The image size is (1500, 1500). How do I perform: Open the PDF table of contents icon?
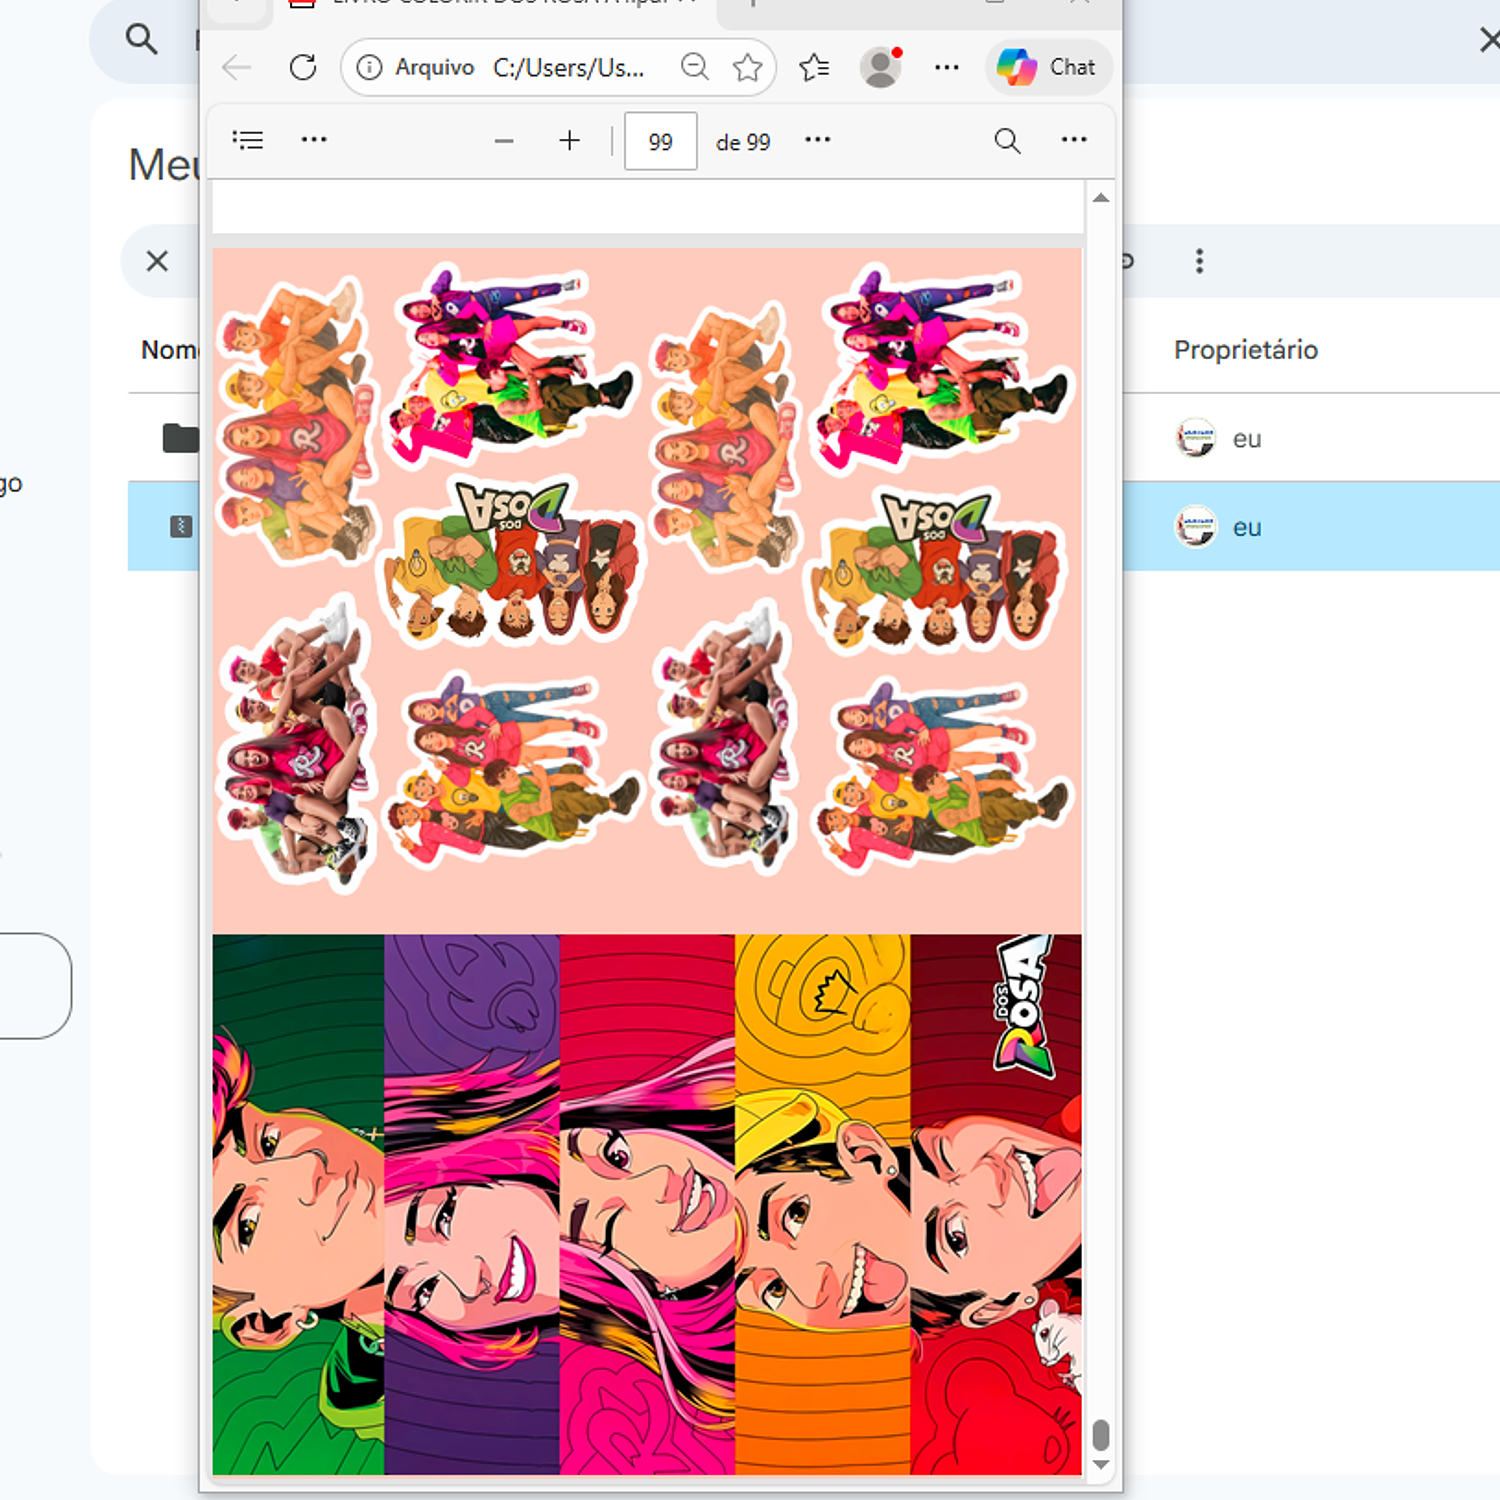[248, 140]
